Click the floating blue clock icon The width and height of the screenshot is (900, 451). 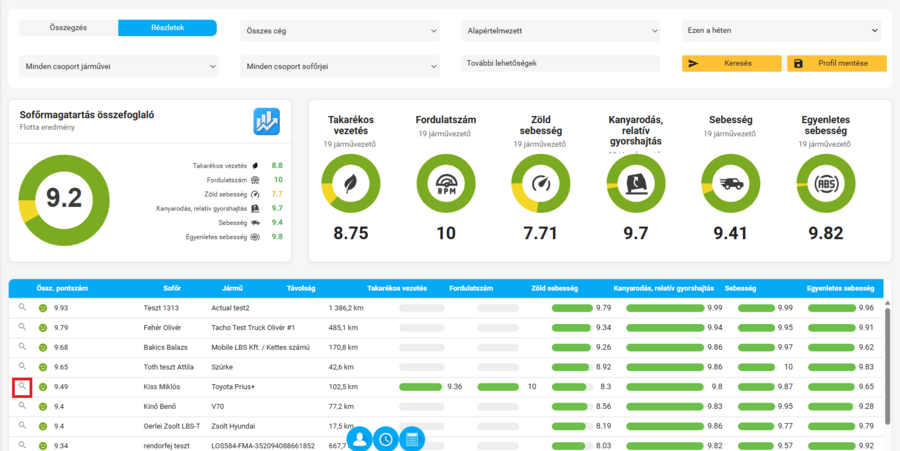pos(386,440)
